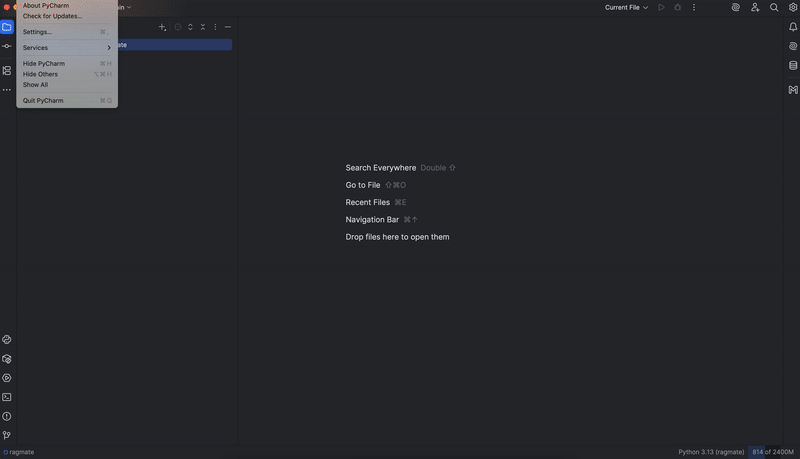Click ragmate project name in status bar
Image resolution: width=800 pixels, height=459 pixels.
[x=19, y=452]
